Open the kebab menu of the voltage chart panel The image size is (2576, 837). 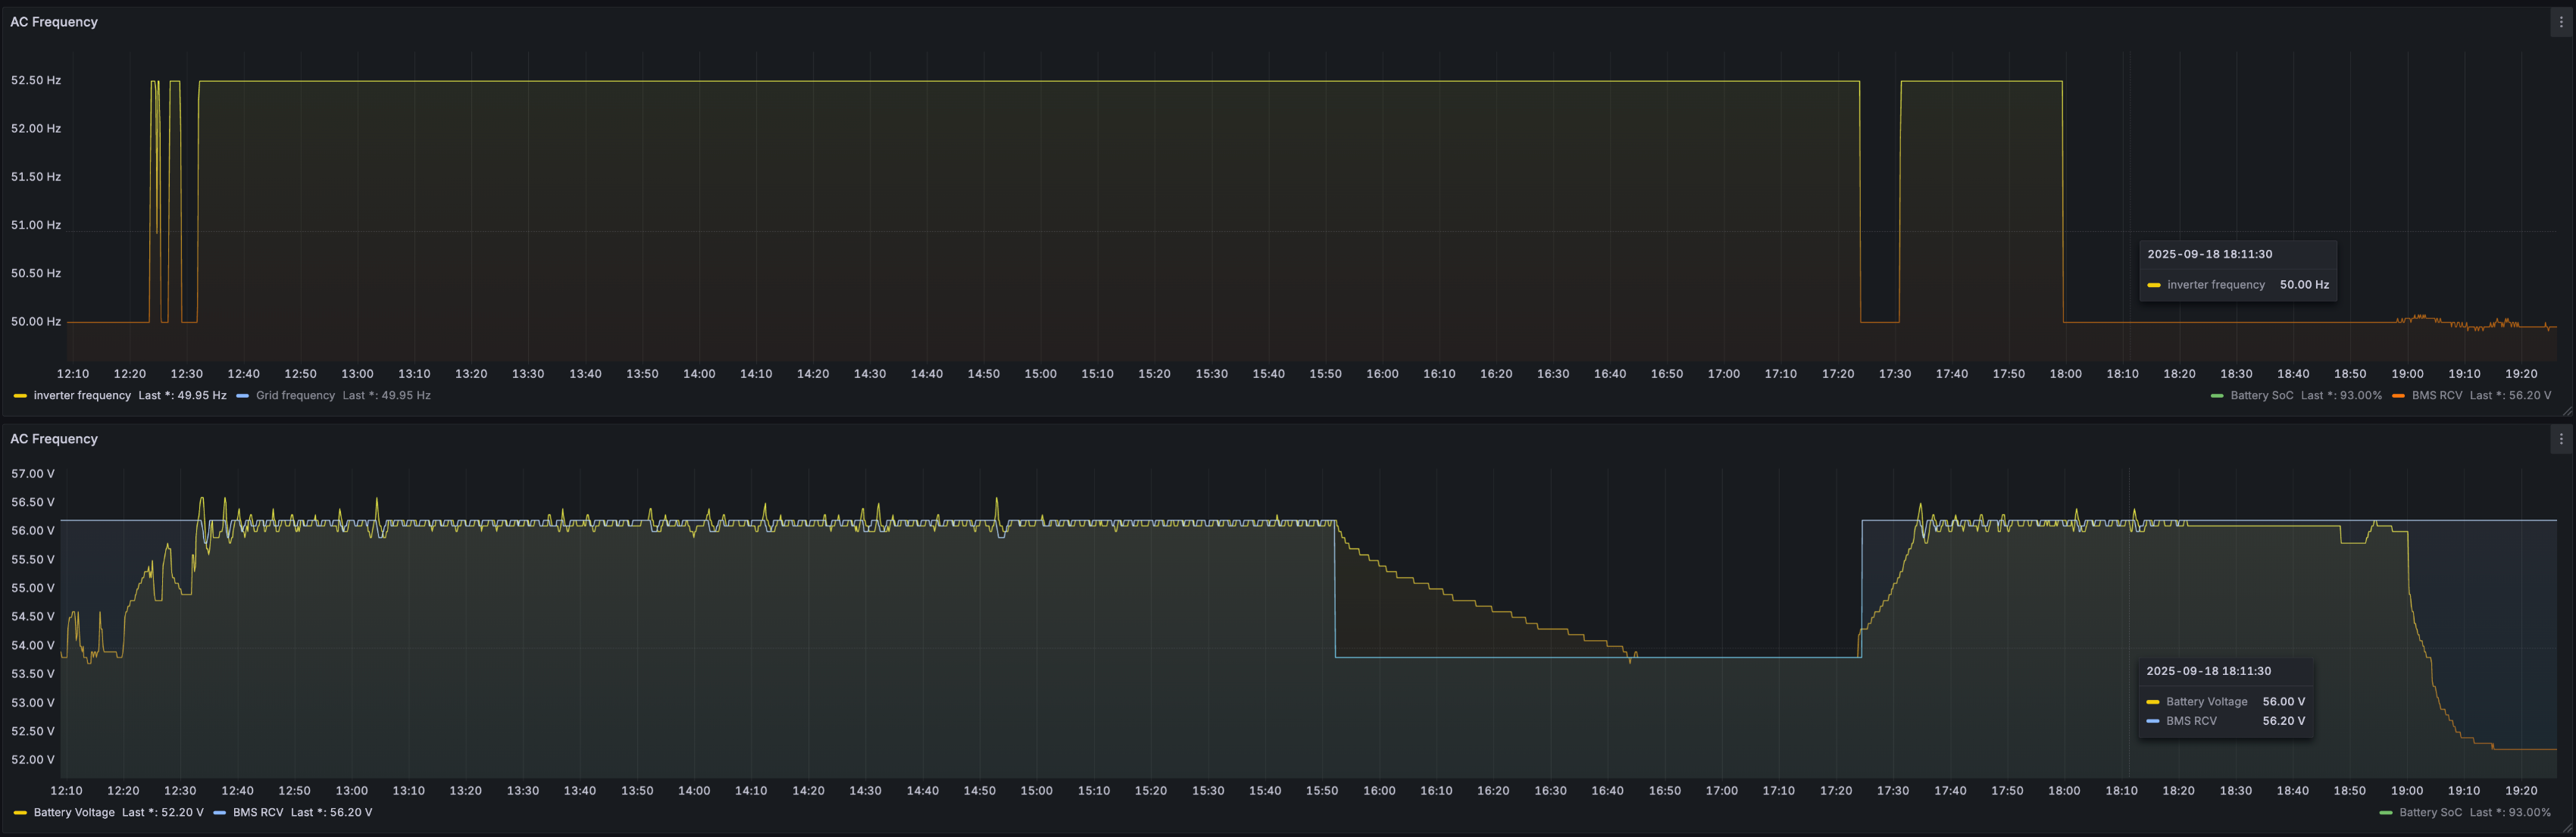(x=2561, y=439)
